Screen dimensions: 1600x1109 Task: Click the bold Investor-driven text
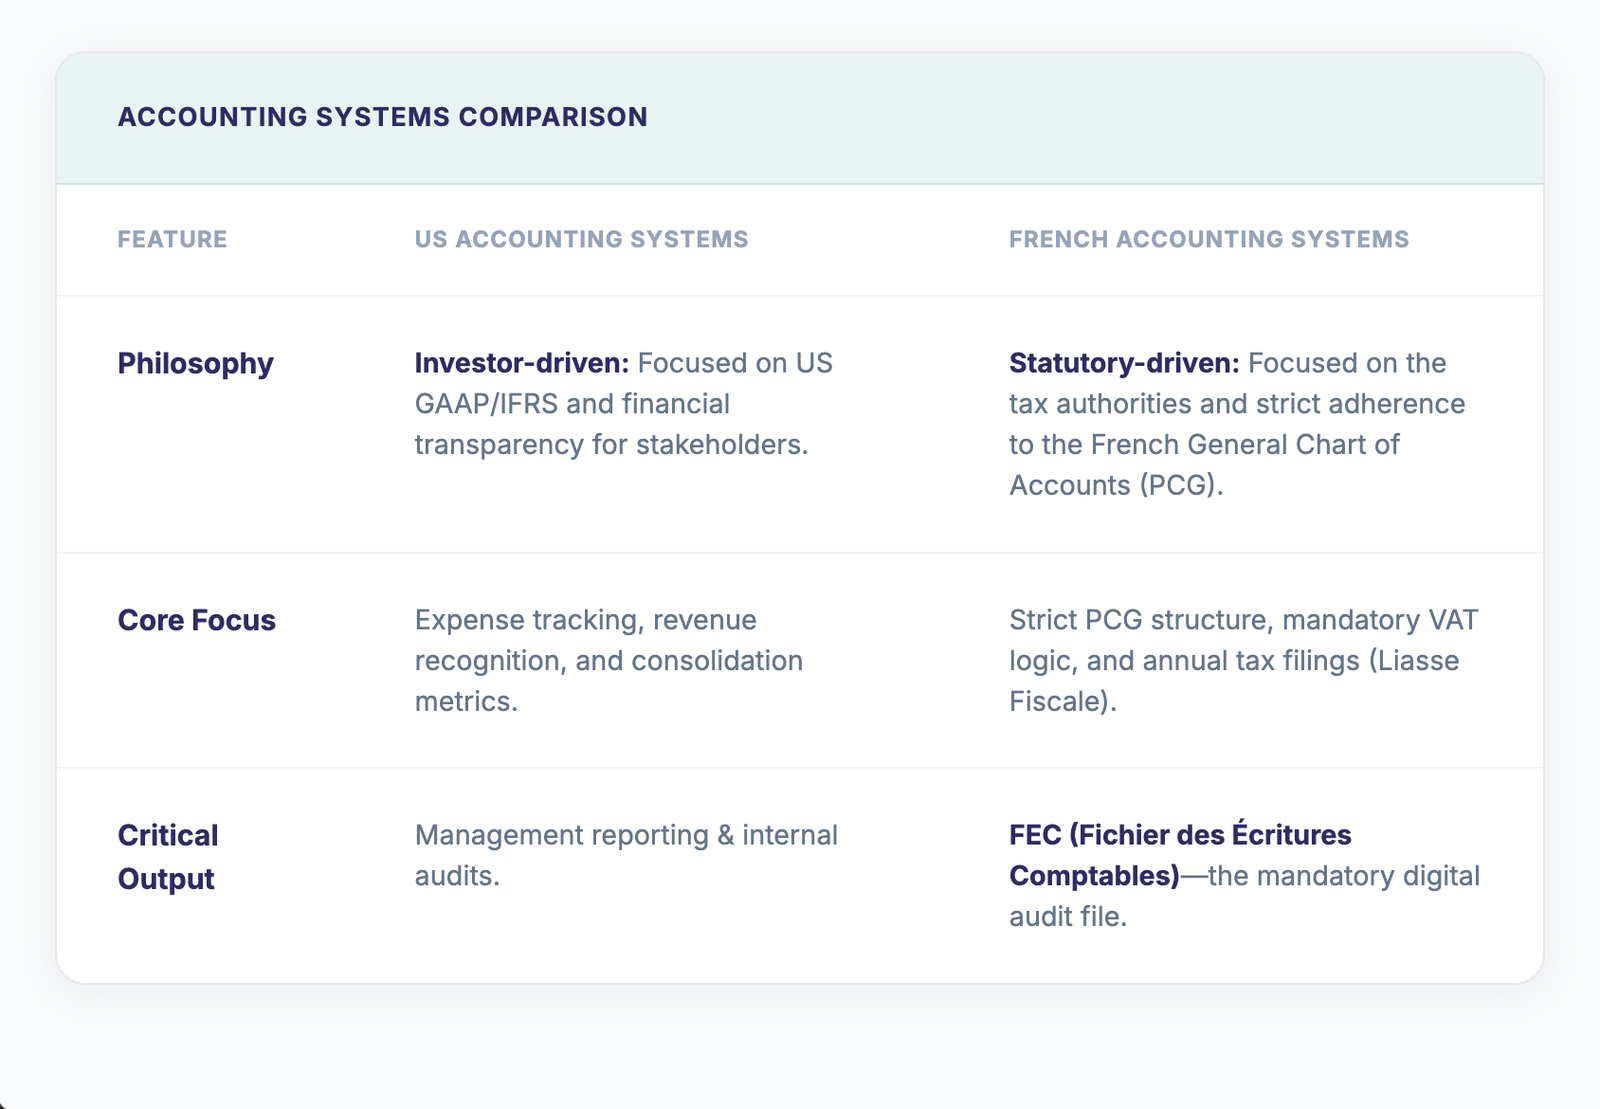pos(521,363)
